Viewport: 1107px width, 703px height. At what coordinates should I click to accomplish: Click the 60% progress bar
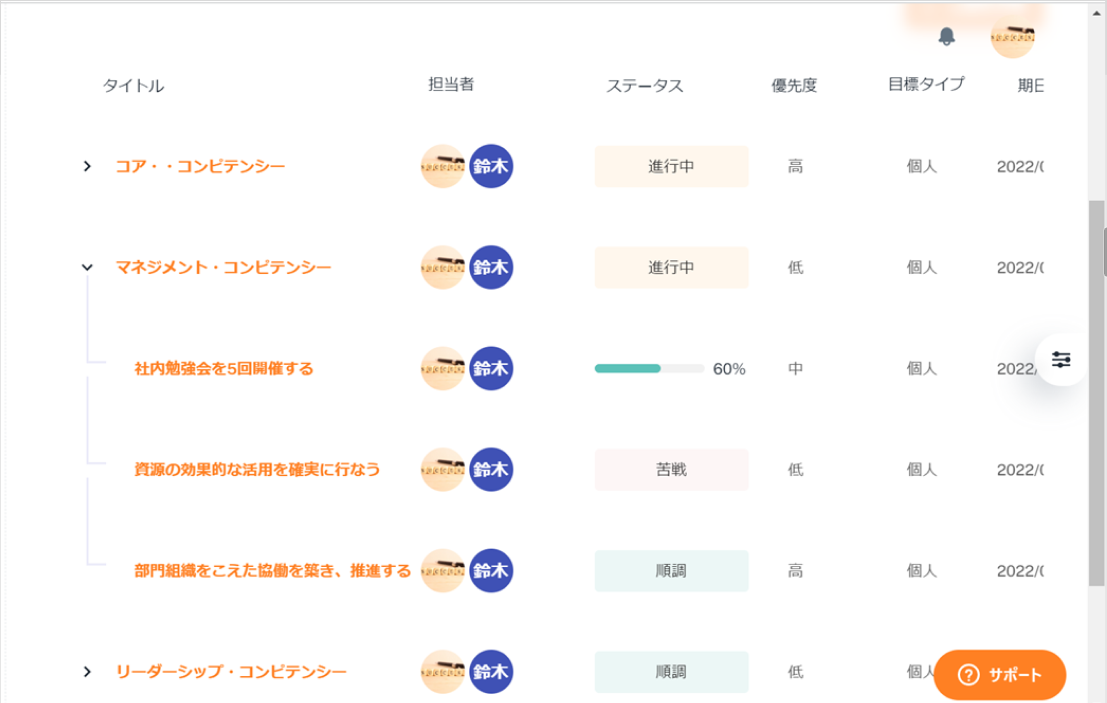(650, 368)
